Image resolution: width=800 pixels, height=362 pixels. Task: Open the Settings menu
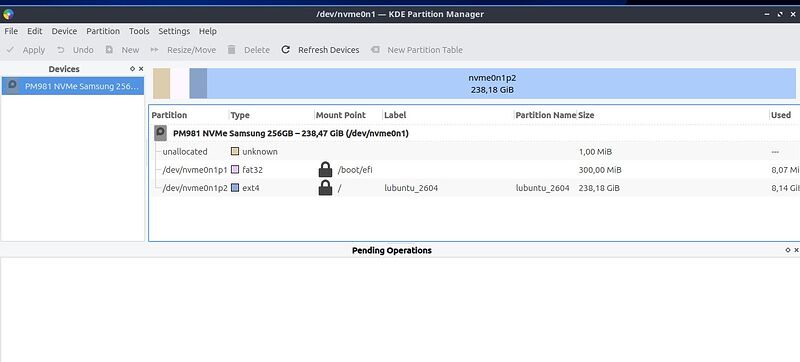click(174, 31)
